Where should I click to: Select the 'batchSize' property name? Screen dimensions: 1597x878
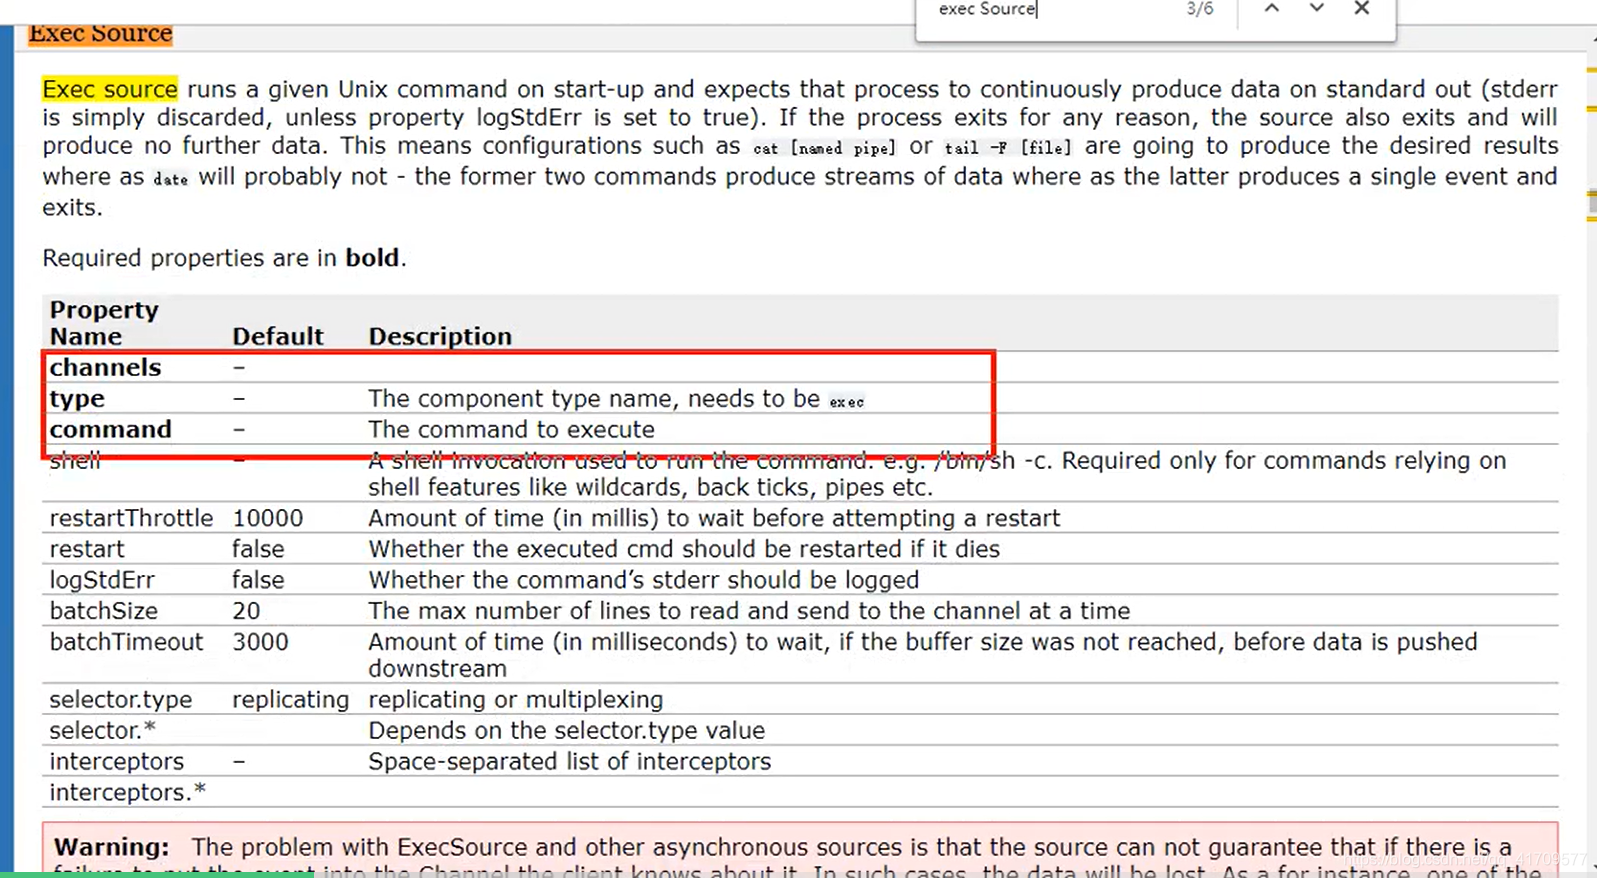click(x=104, y=611)
